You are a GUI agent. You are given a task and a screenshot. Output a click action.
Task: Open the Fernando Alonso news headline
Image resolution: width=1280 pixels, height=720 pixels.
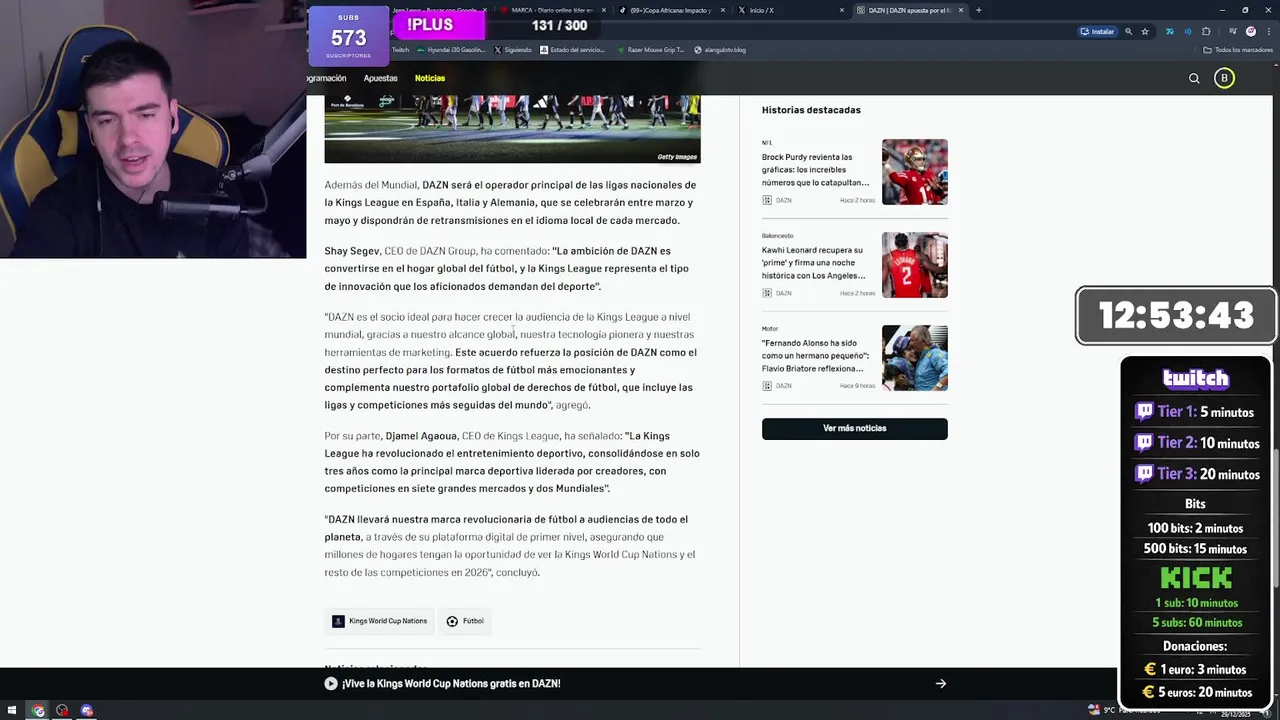click(x=816, y=356)
